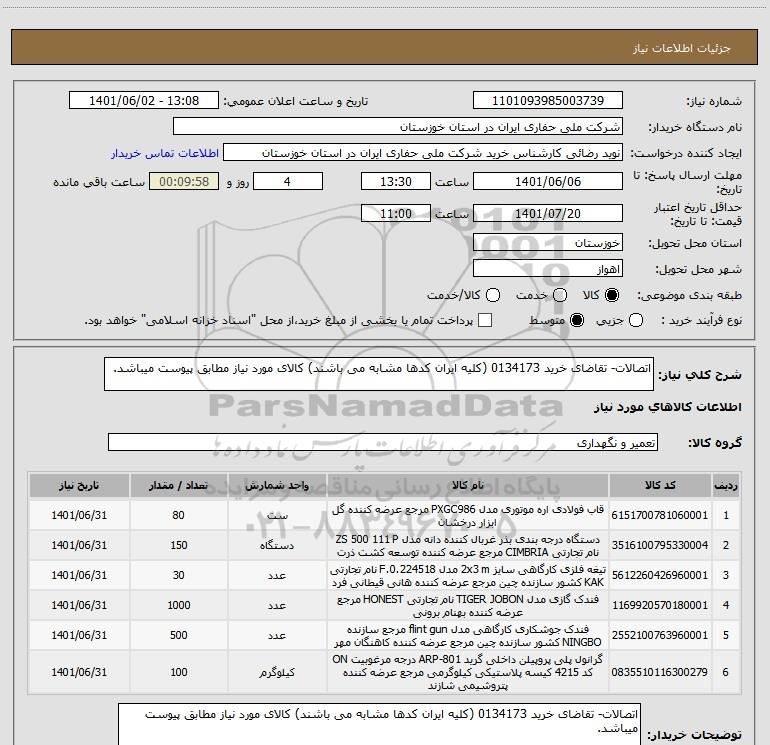
Task: Click quantity 1000 in row 4
Action: (178, 605)
